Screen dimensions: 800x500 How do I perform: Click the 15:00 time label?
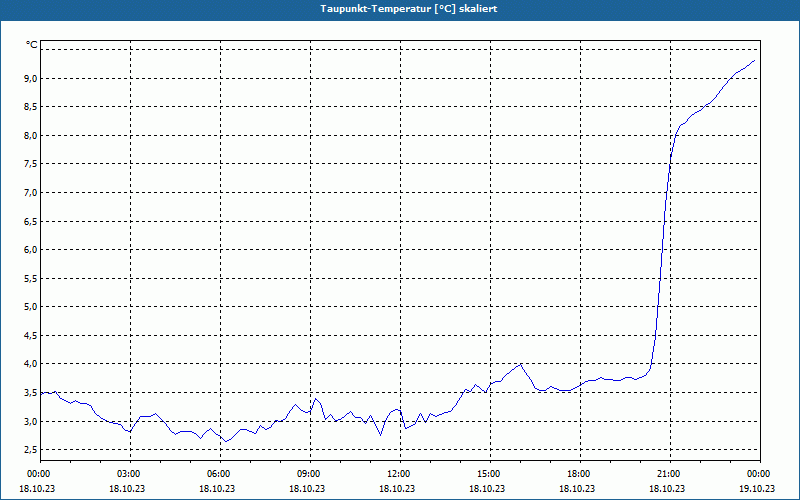[x=490, y=474]
